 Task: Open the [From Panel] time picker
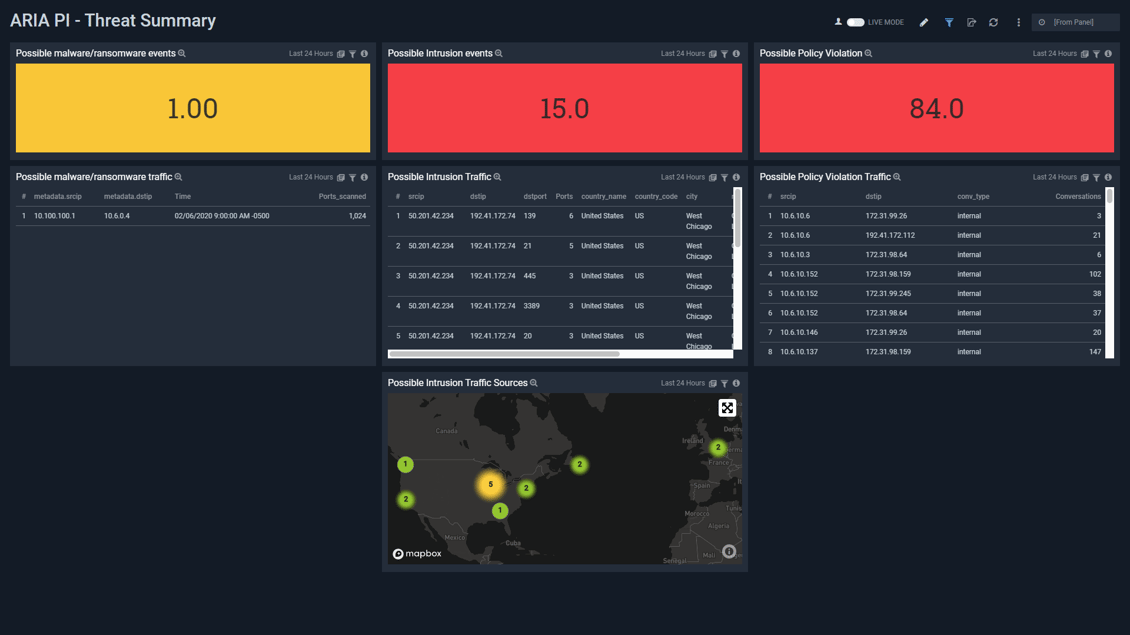pos(1075,21)
